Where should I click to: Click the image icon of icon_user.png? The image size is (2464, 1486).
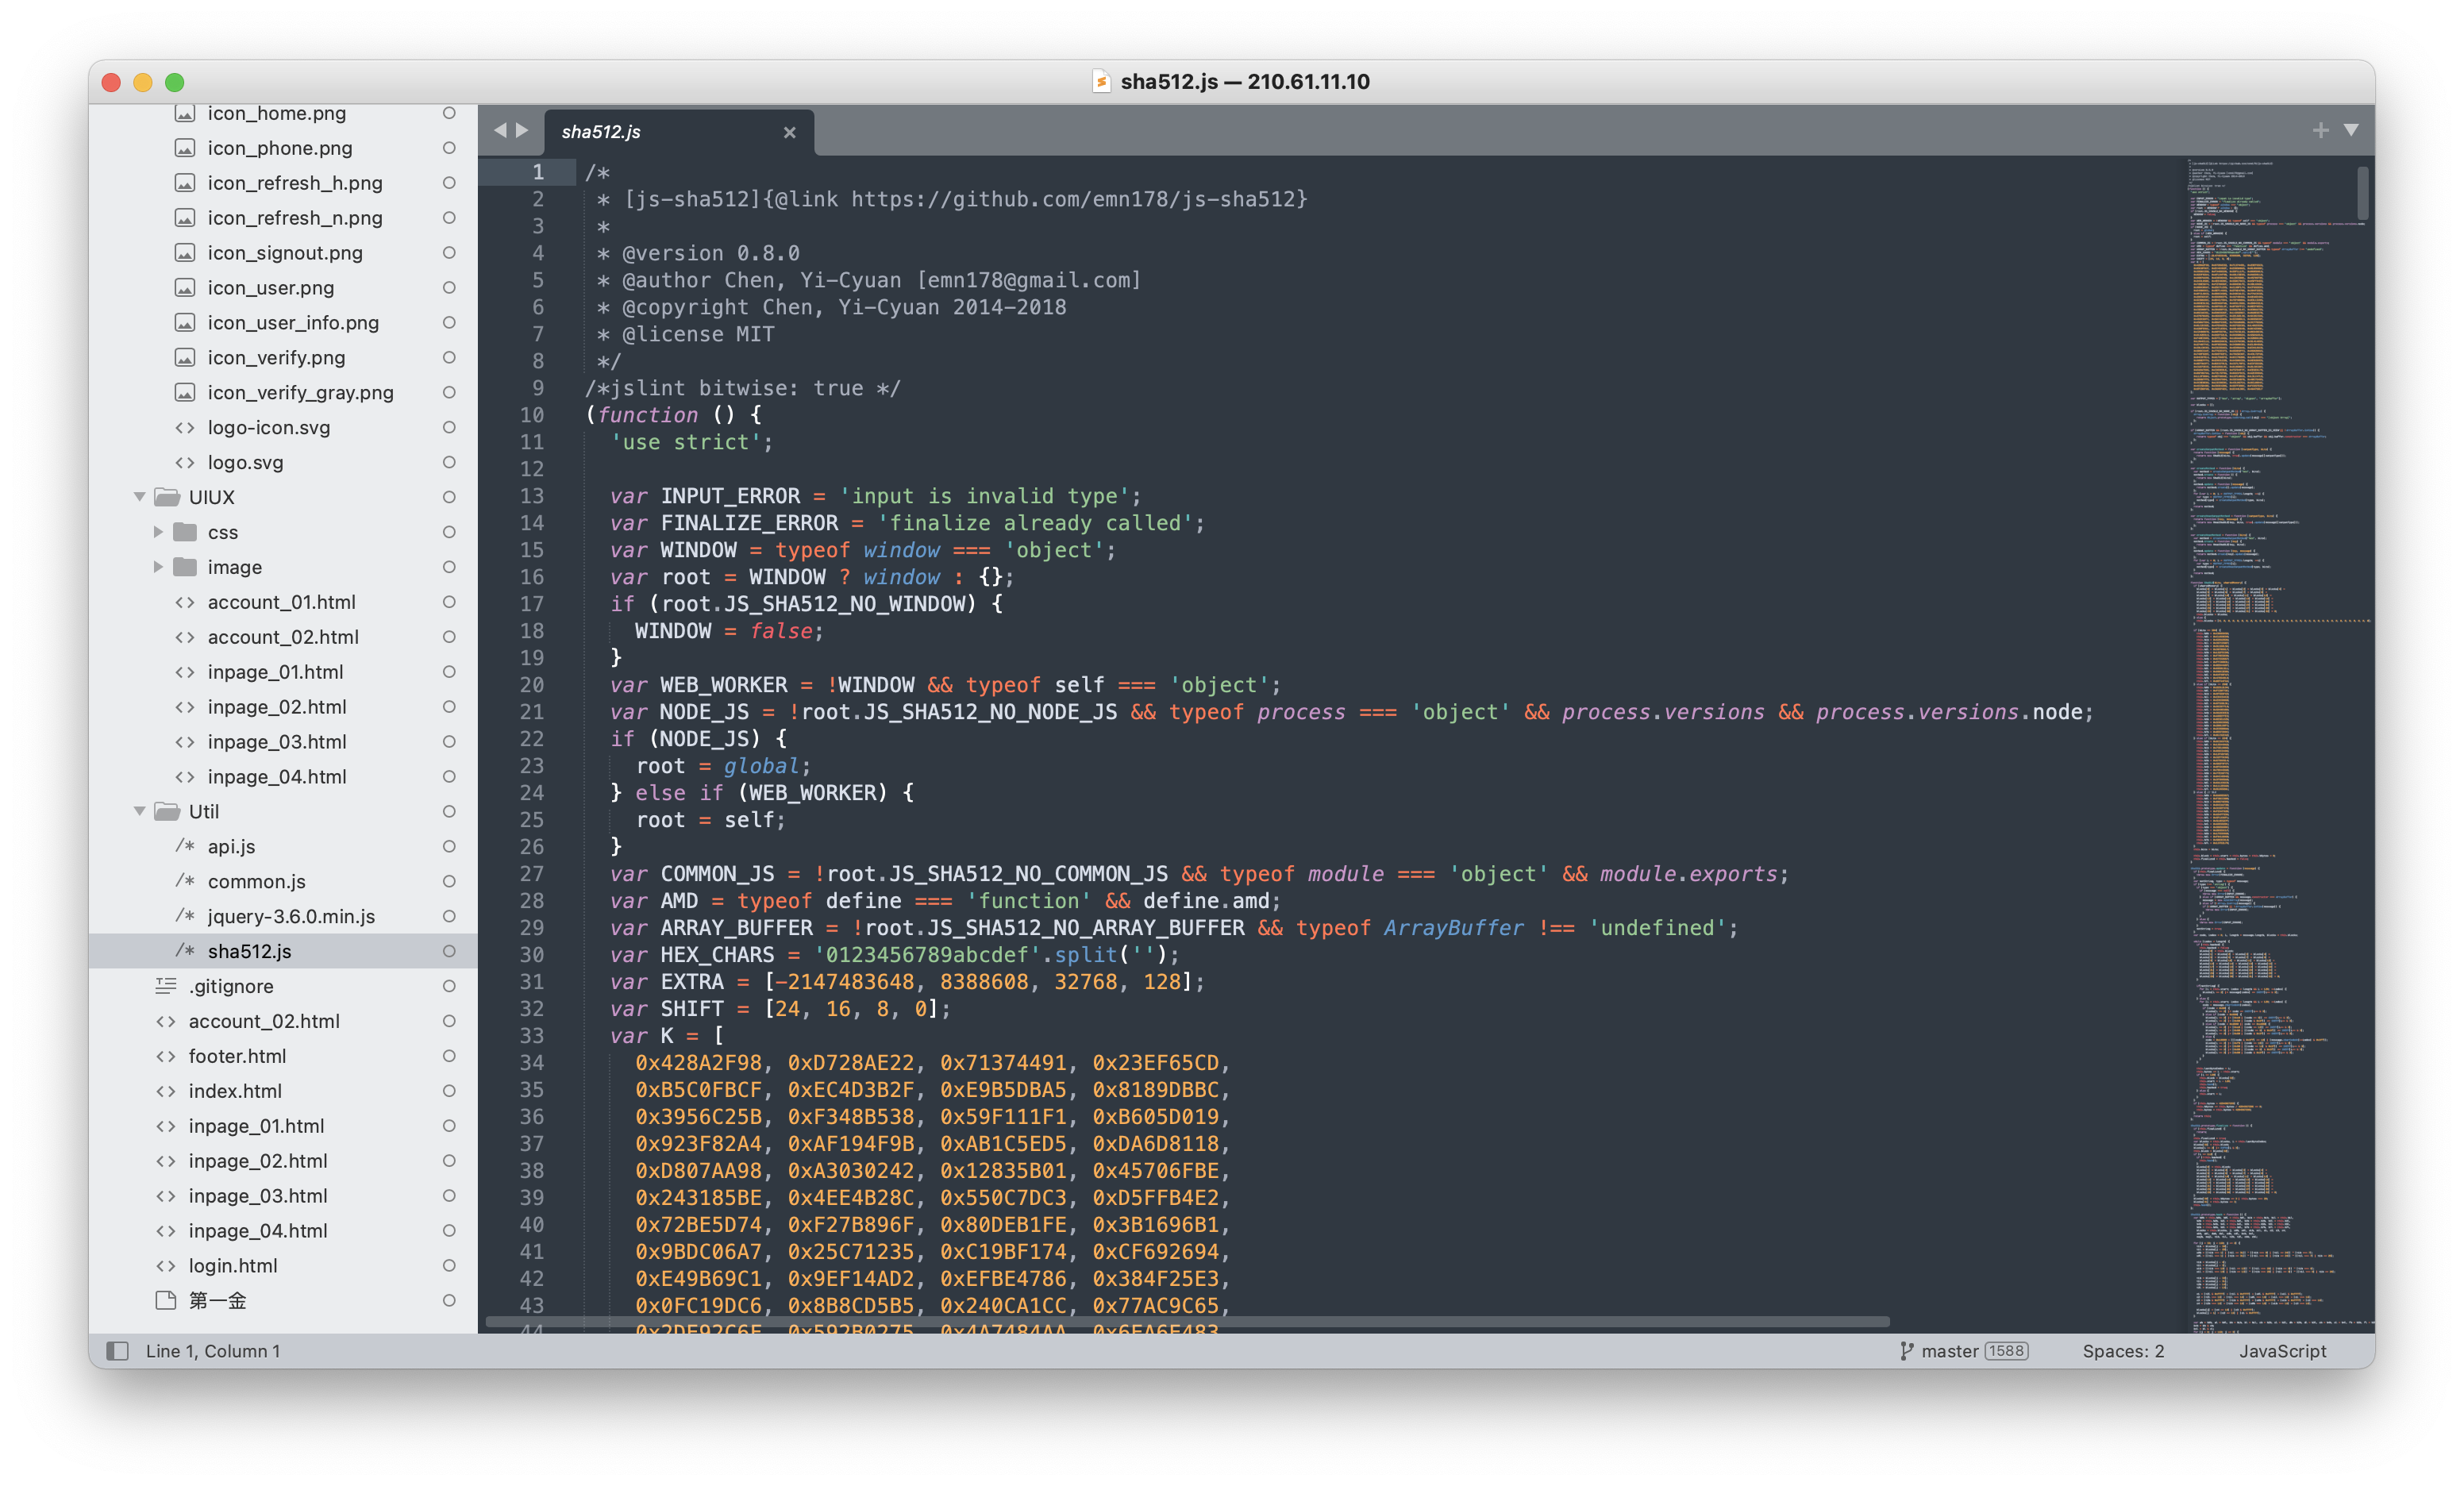[x=185, y=288]
